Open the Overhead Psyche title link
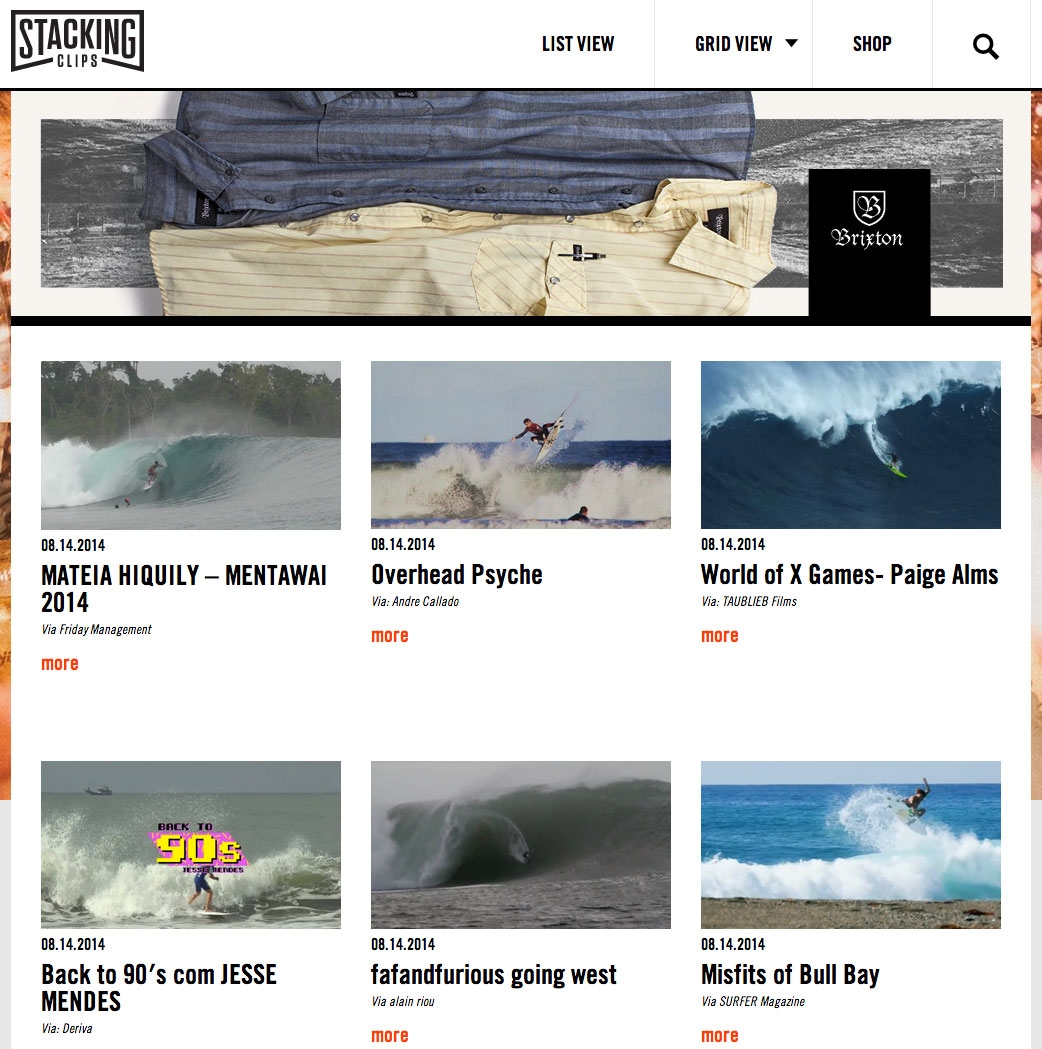Image resolution: width=1042 pixels, height=1049 pixels. point(457,575)
